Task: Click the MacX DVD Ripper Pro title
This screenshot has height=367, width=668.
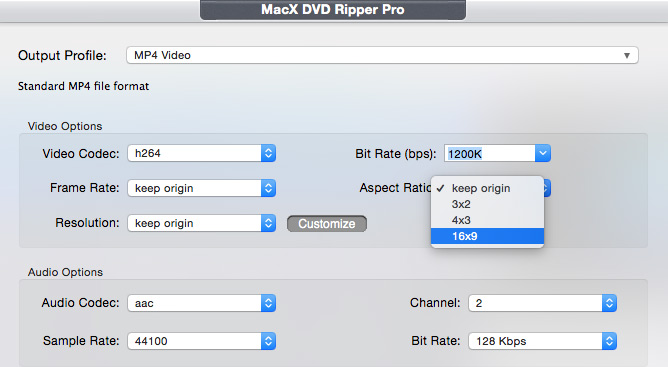Action: click(333, 9)
